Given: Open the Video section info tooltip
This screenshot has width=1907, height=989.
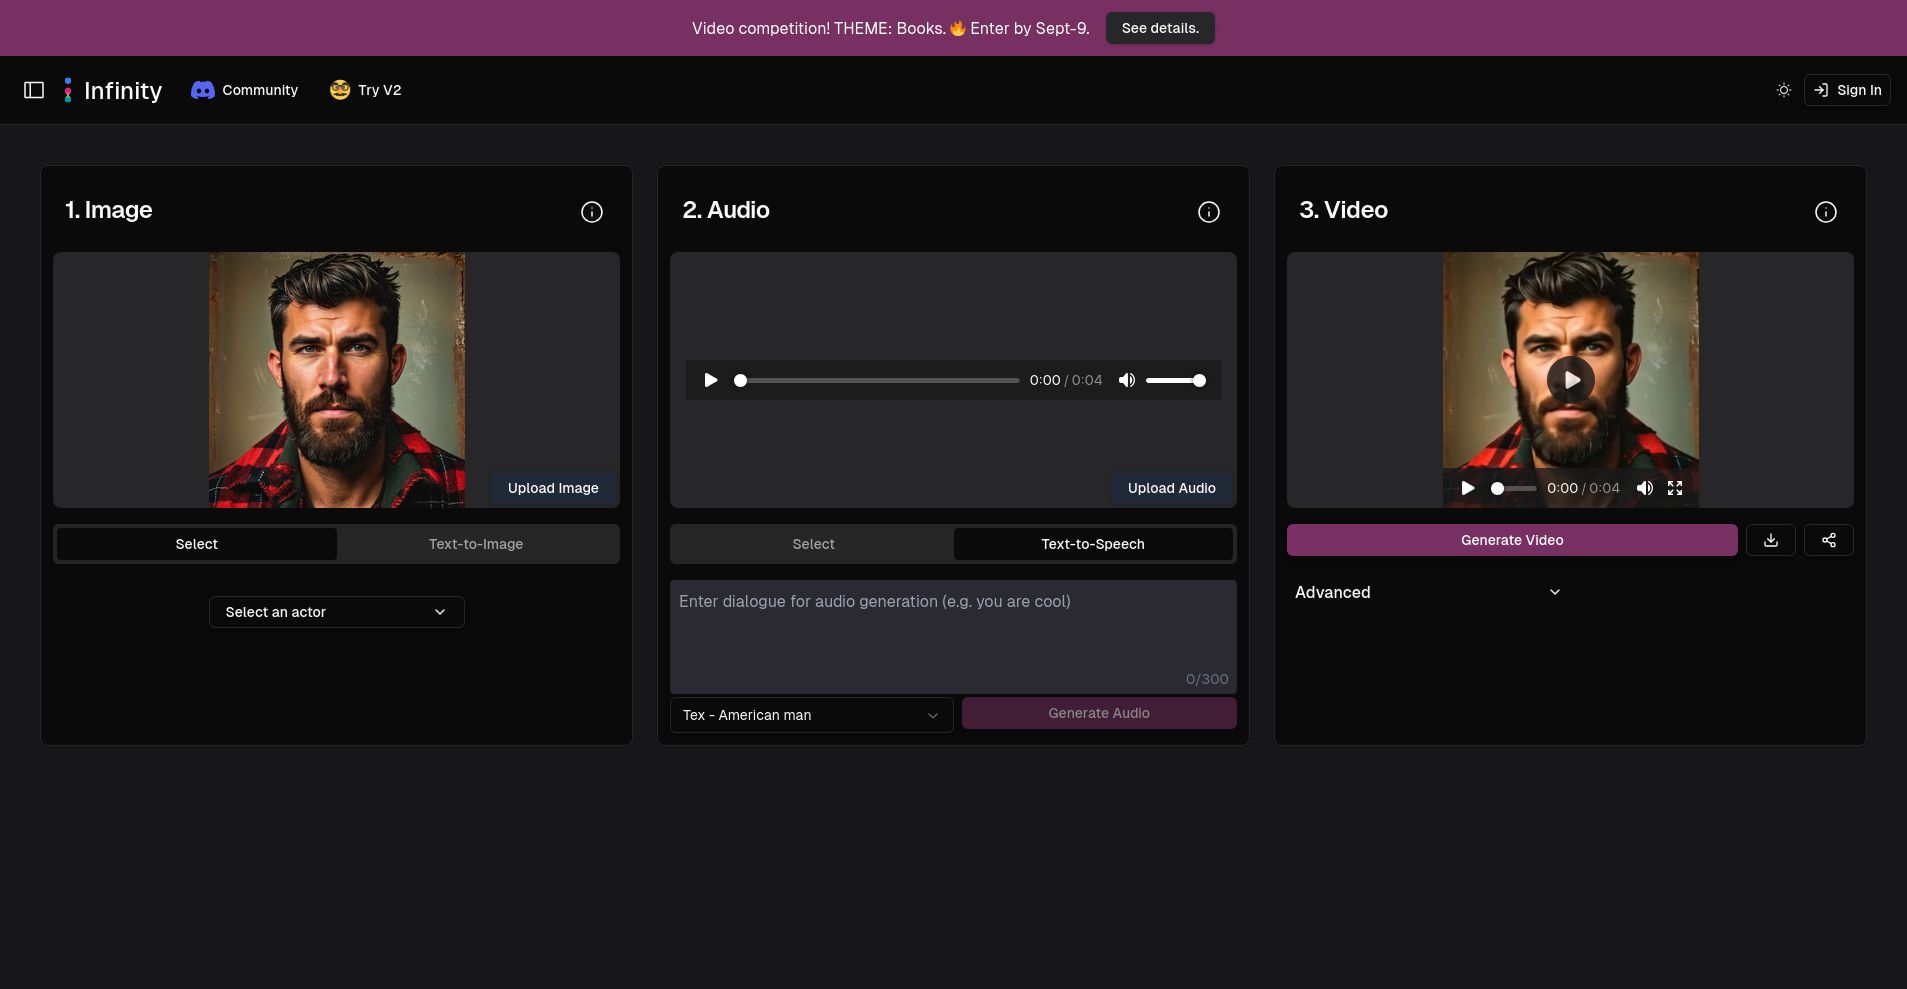Looking at the screenshot, I should coord(1826,212).
